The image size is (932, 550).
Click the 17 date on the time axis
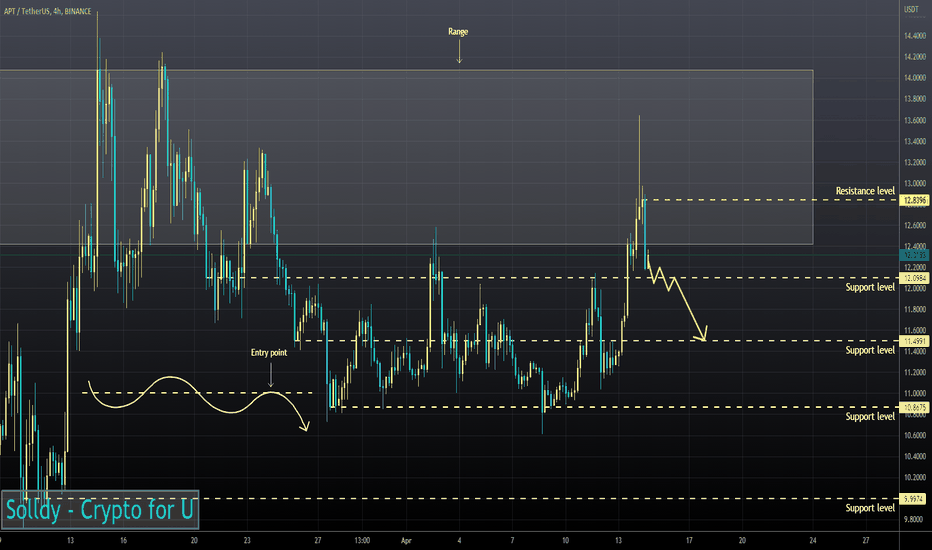tap(689, 540)
